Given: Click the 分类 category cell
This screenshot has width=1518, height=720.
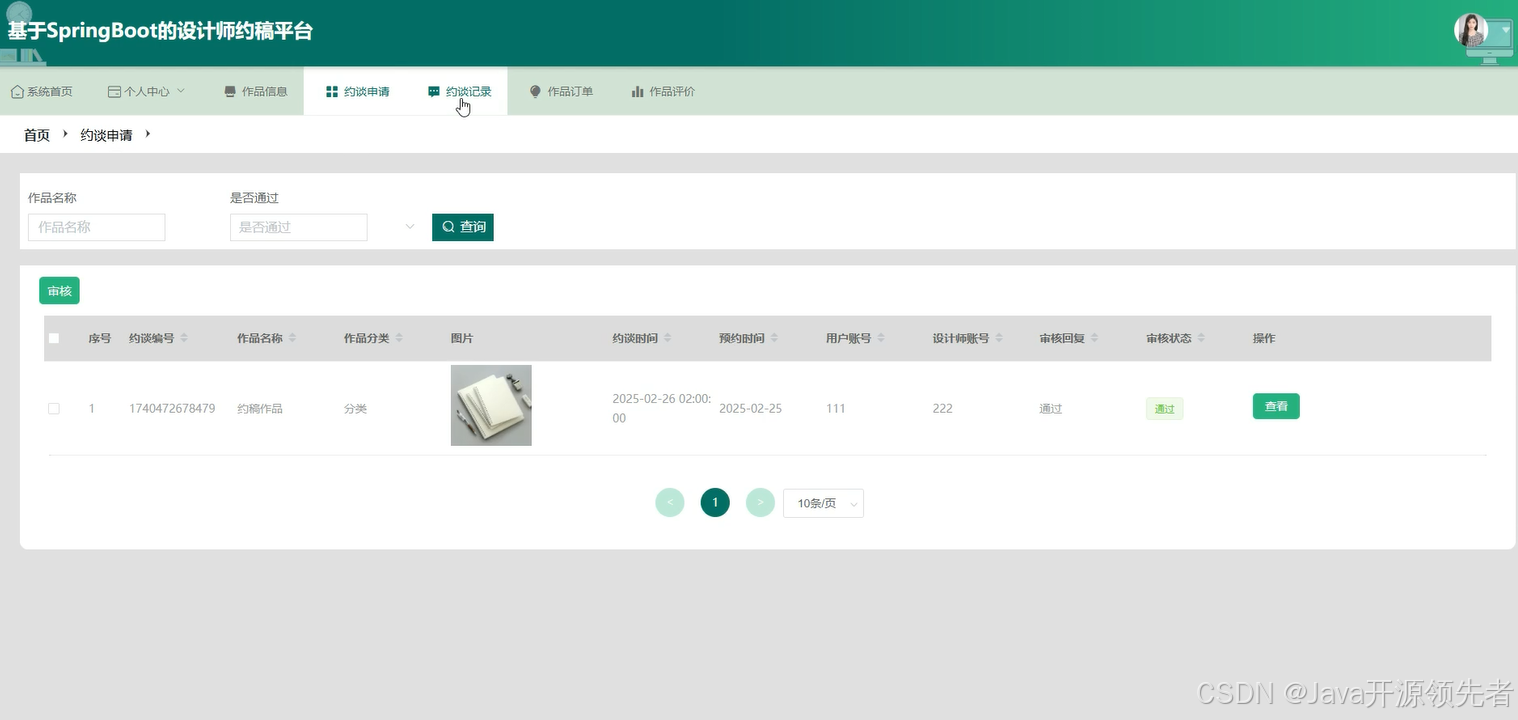Looking at the screenshot, I should [x=356, y=408].
